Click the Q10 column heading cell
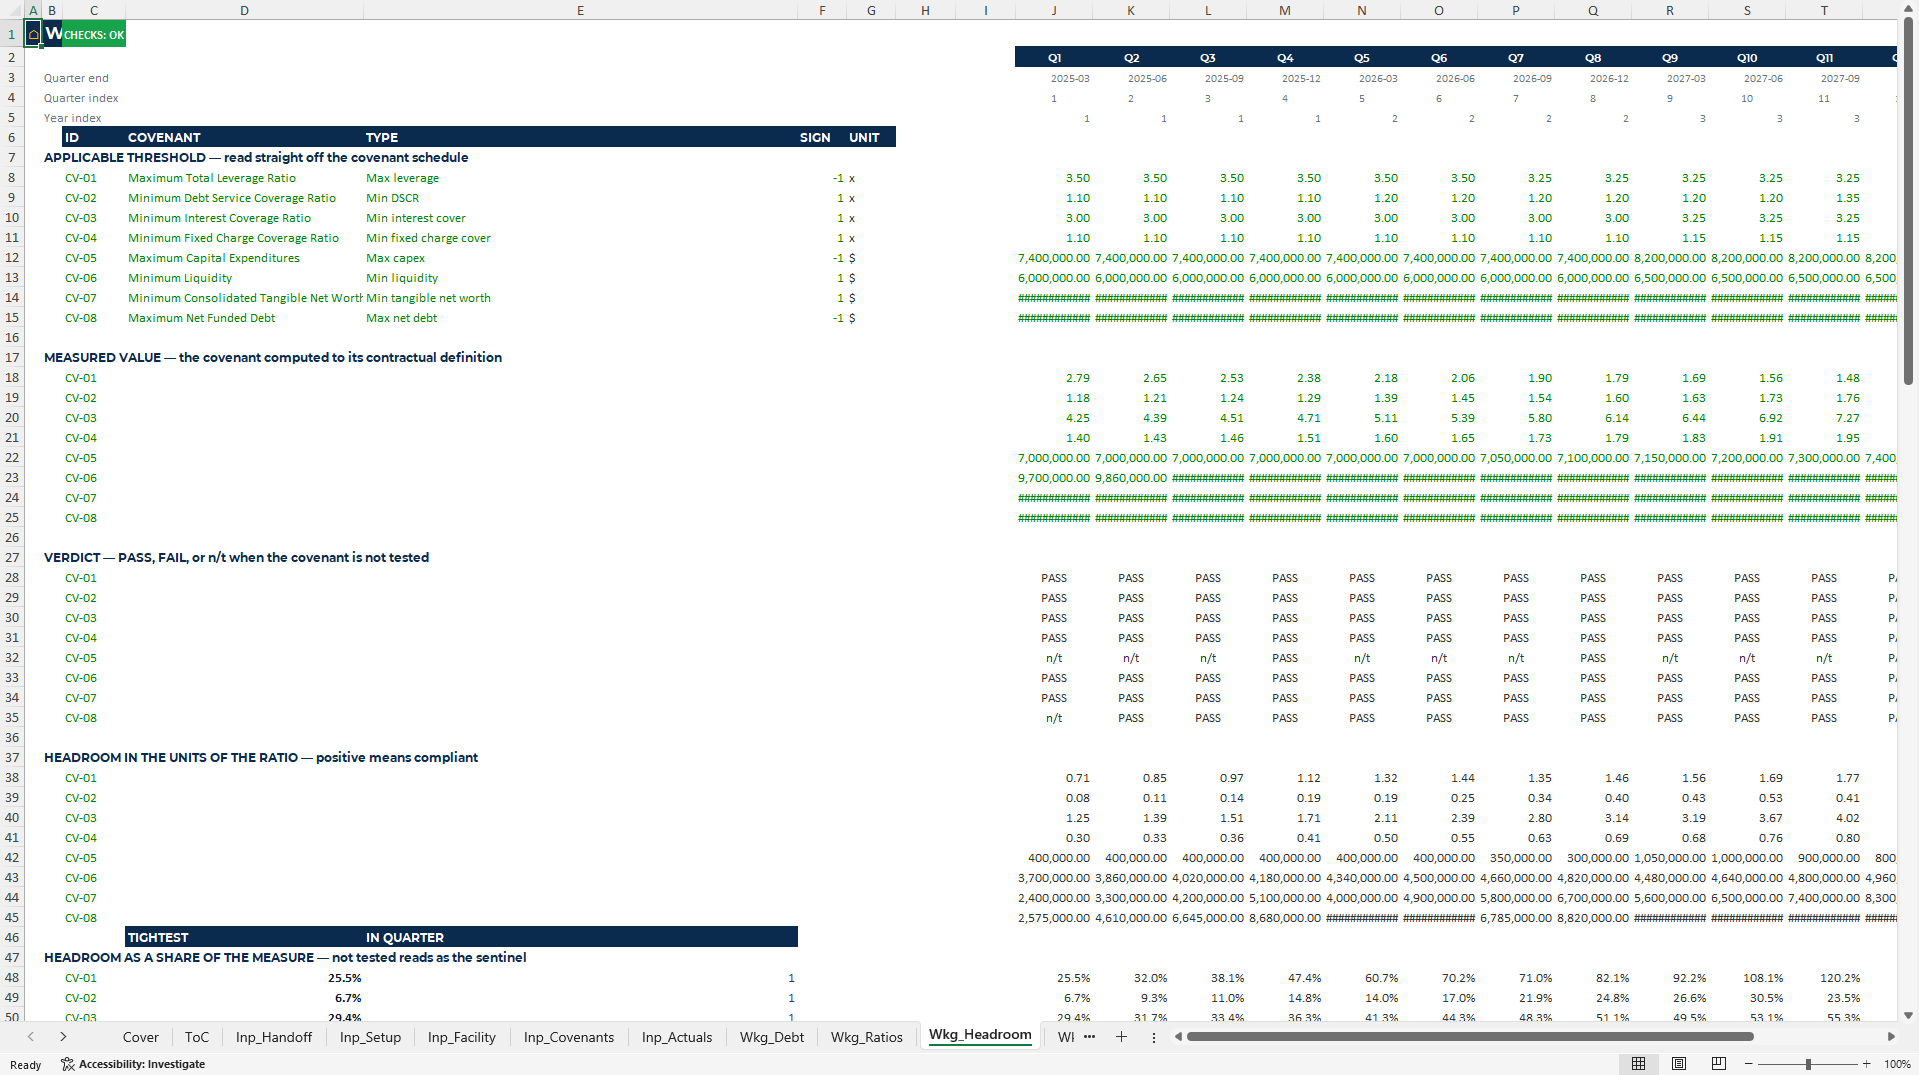 pyautogui.click(x=1747, y=57)
